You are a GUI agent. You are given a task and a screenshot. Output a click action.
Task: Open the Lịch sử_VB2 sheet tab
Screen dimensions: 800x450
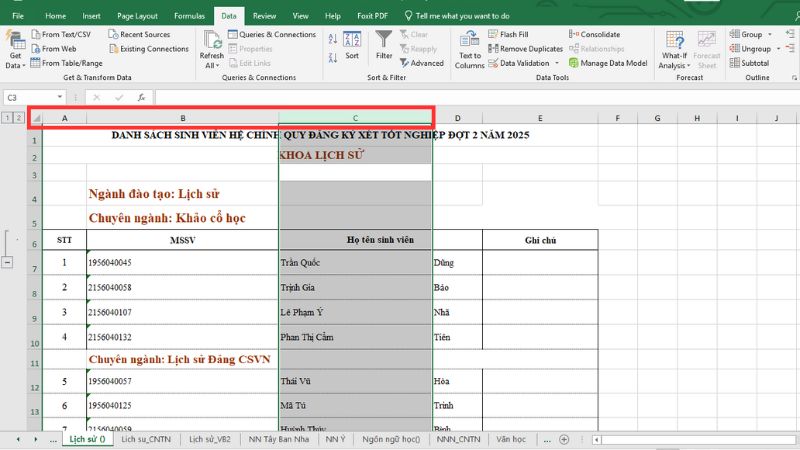210,439
